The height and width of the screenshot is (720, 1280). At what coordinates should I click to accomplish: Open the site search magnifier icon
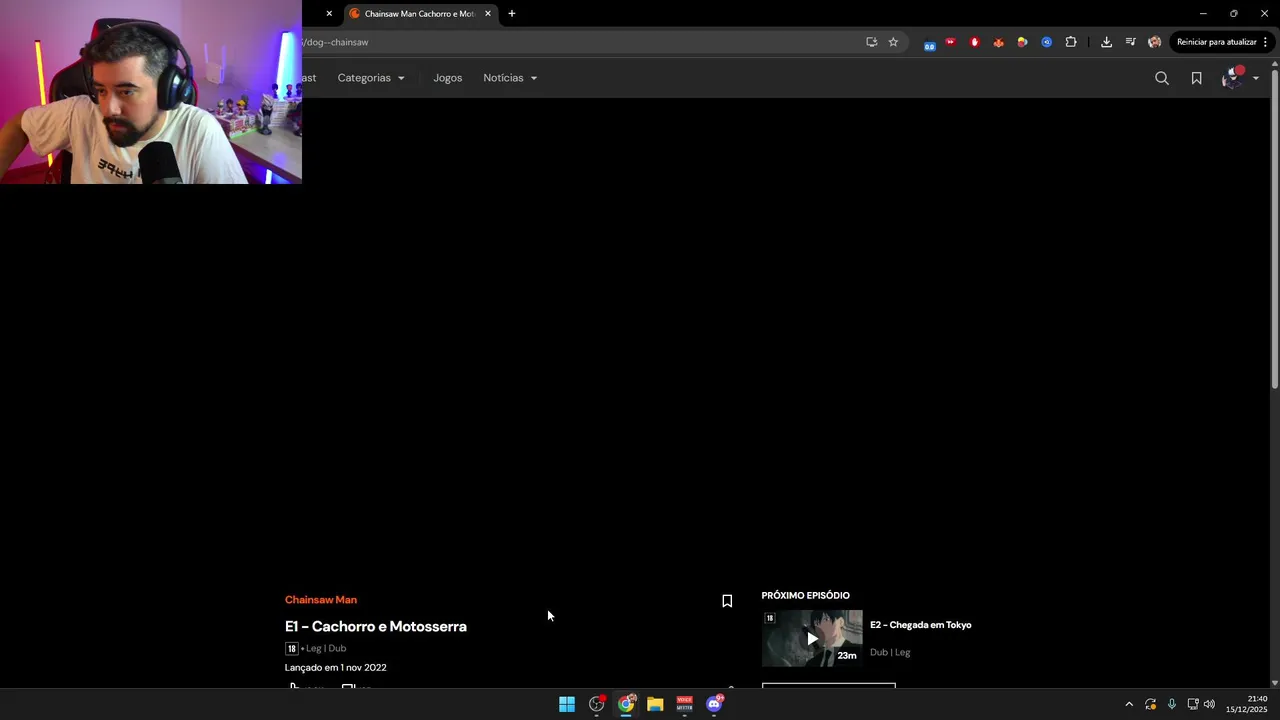[1162, 78]
